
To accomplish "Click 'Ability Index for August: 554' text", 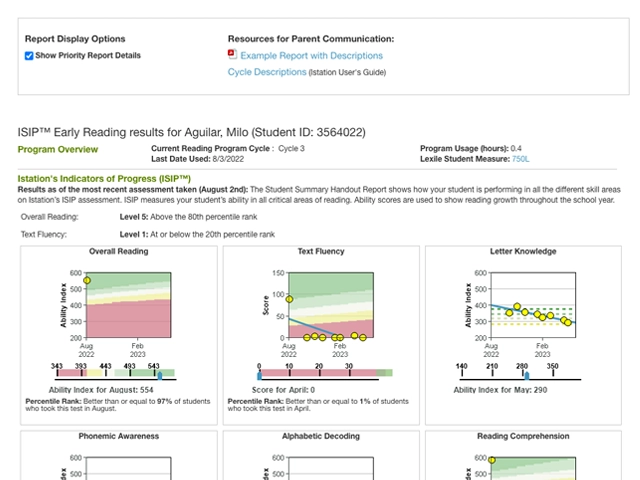I will (x=101, y=390).
